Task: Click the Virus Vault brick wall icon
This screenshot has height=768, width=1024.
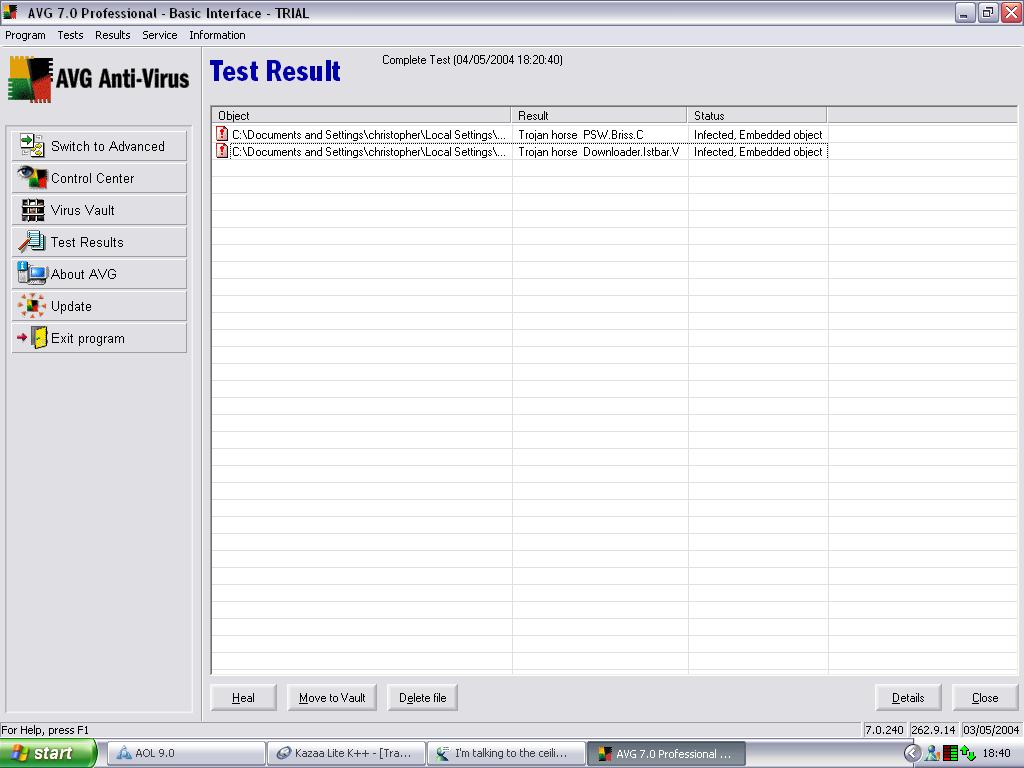Action: [x=33, y=210]
